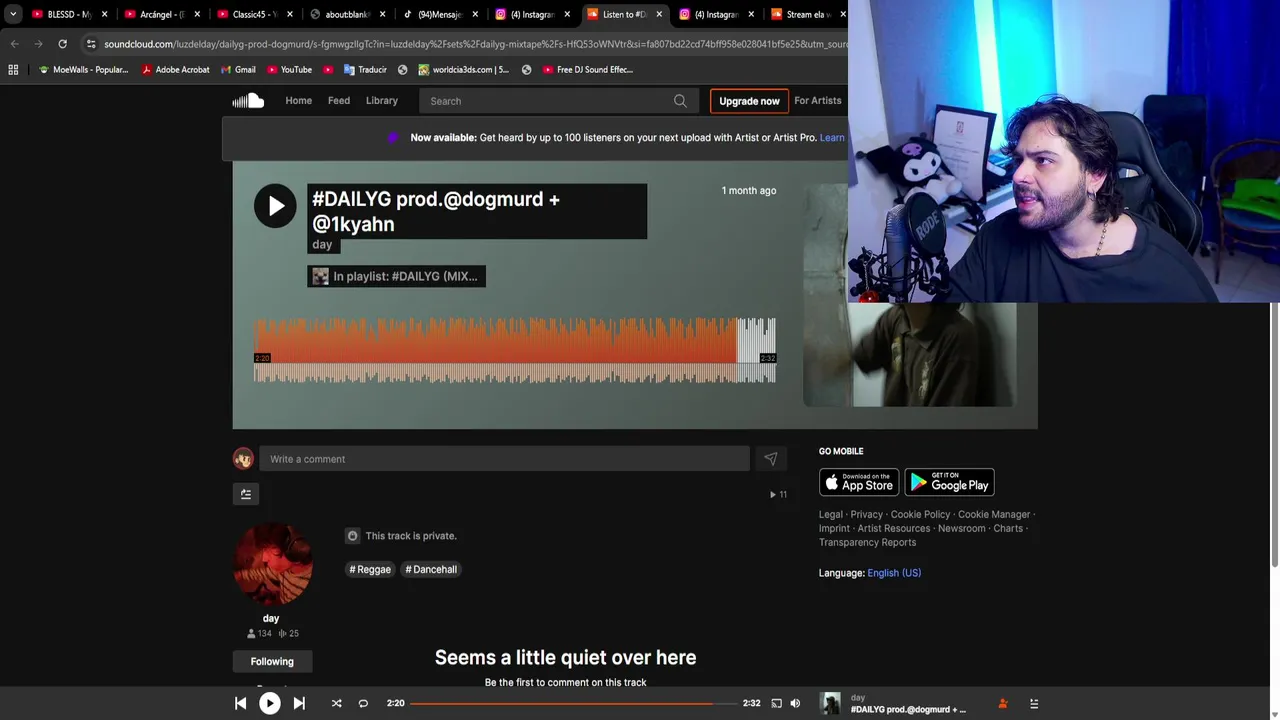
Task: Open the For Artists menu item
Action: pyautogui.click(x=818, y=100)
